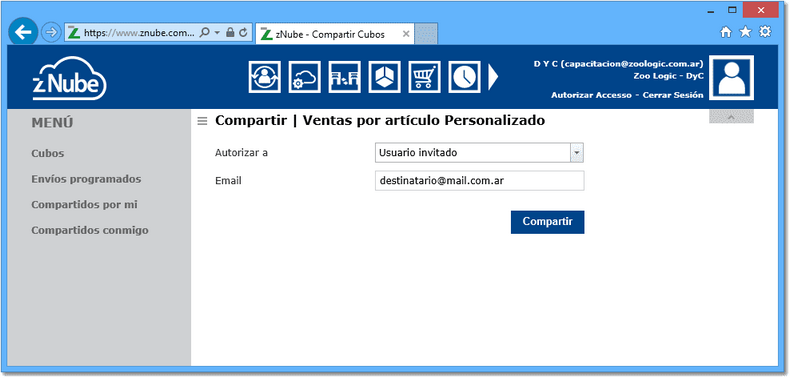The width and height of the screenshot is (790, 378).
Task: Open the browser tools gear
Action: tap(765, 32)
